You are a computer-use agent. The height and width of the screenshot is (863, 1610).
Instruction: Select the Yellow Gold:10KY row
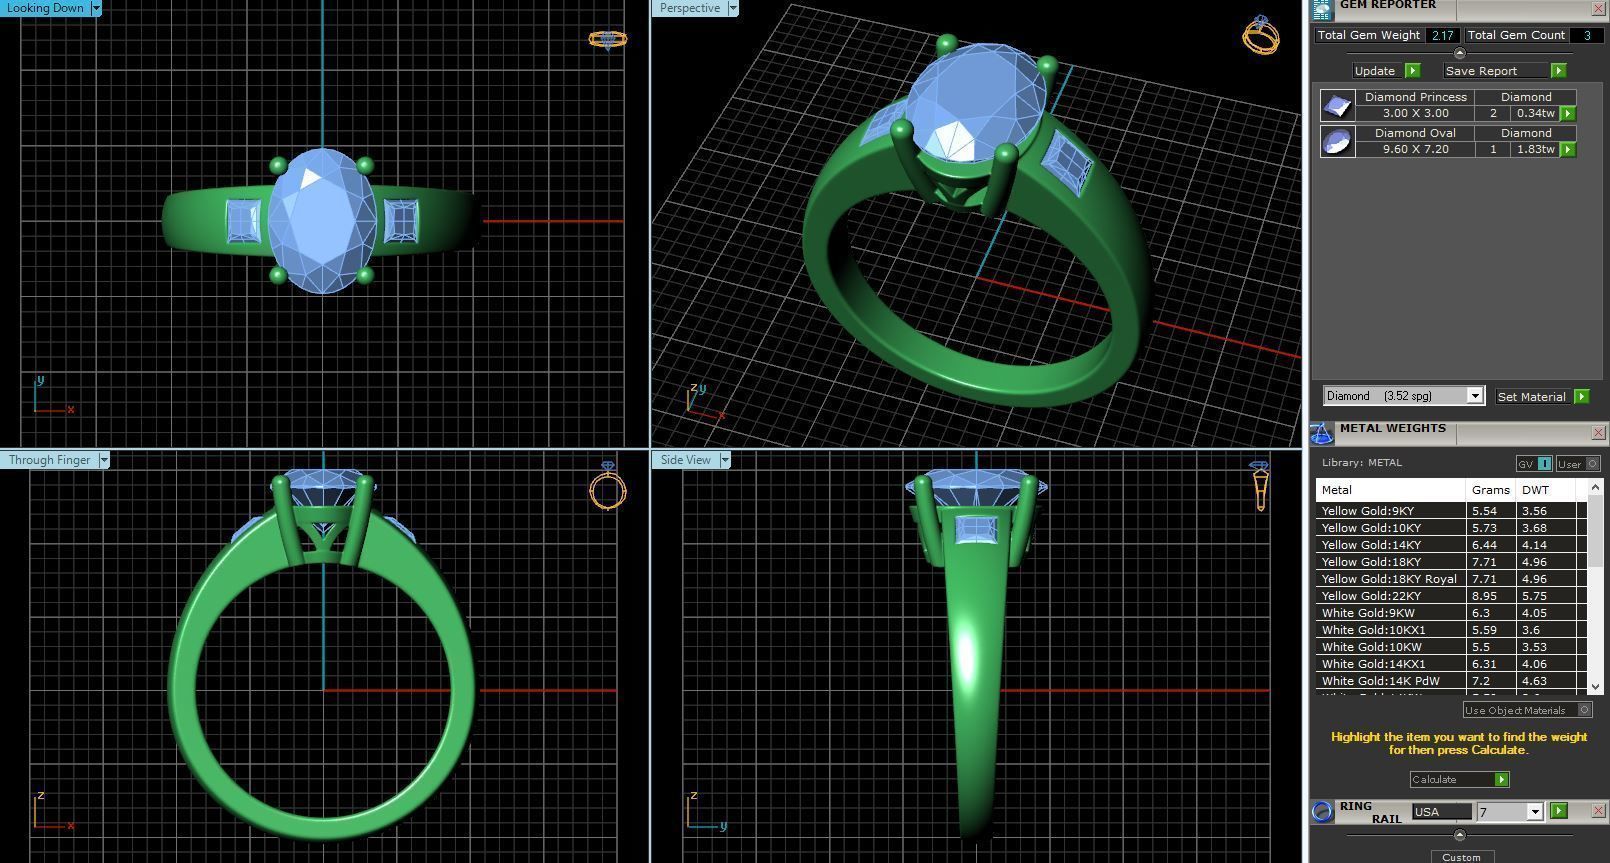(1451, 528)
